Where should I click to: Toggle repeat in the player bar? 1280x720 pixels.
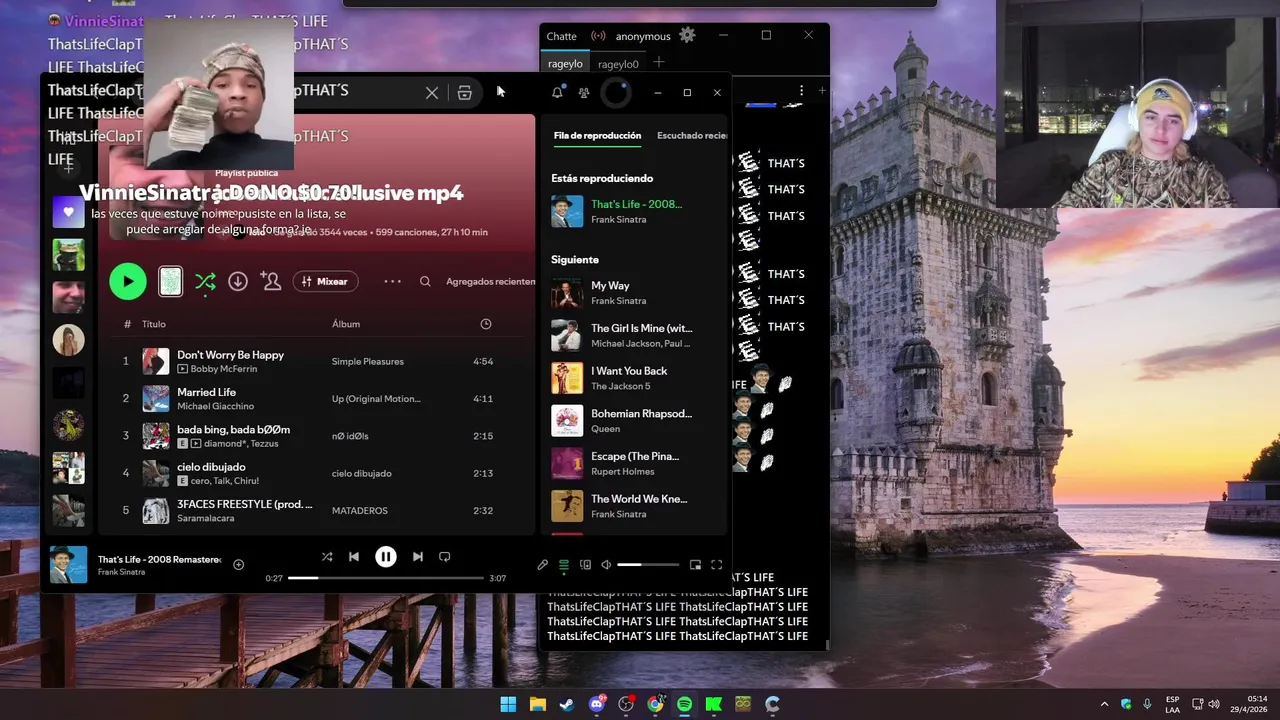pyautogui.click(x=445, y=557)
